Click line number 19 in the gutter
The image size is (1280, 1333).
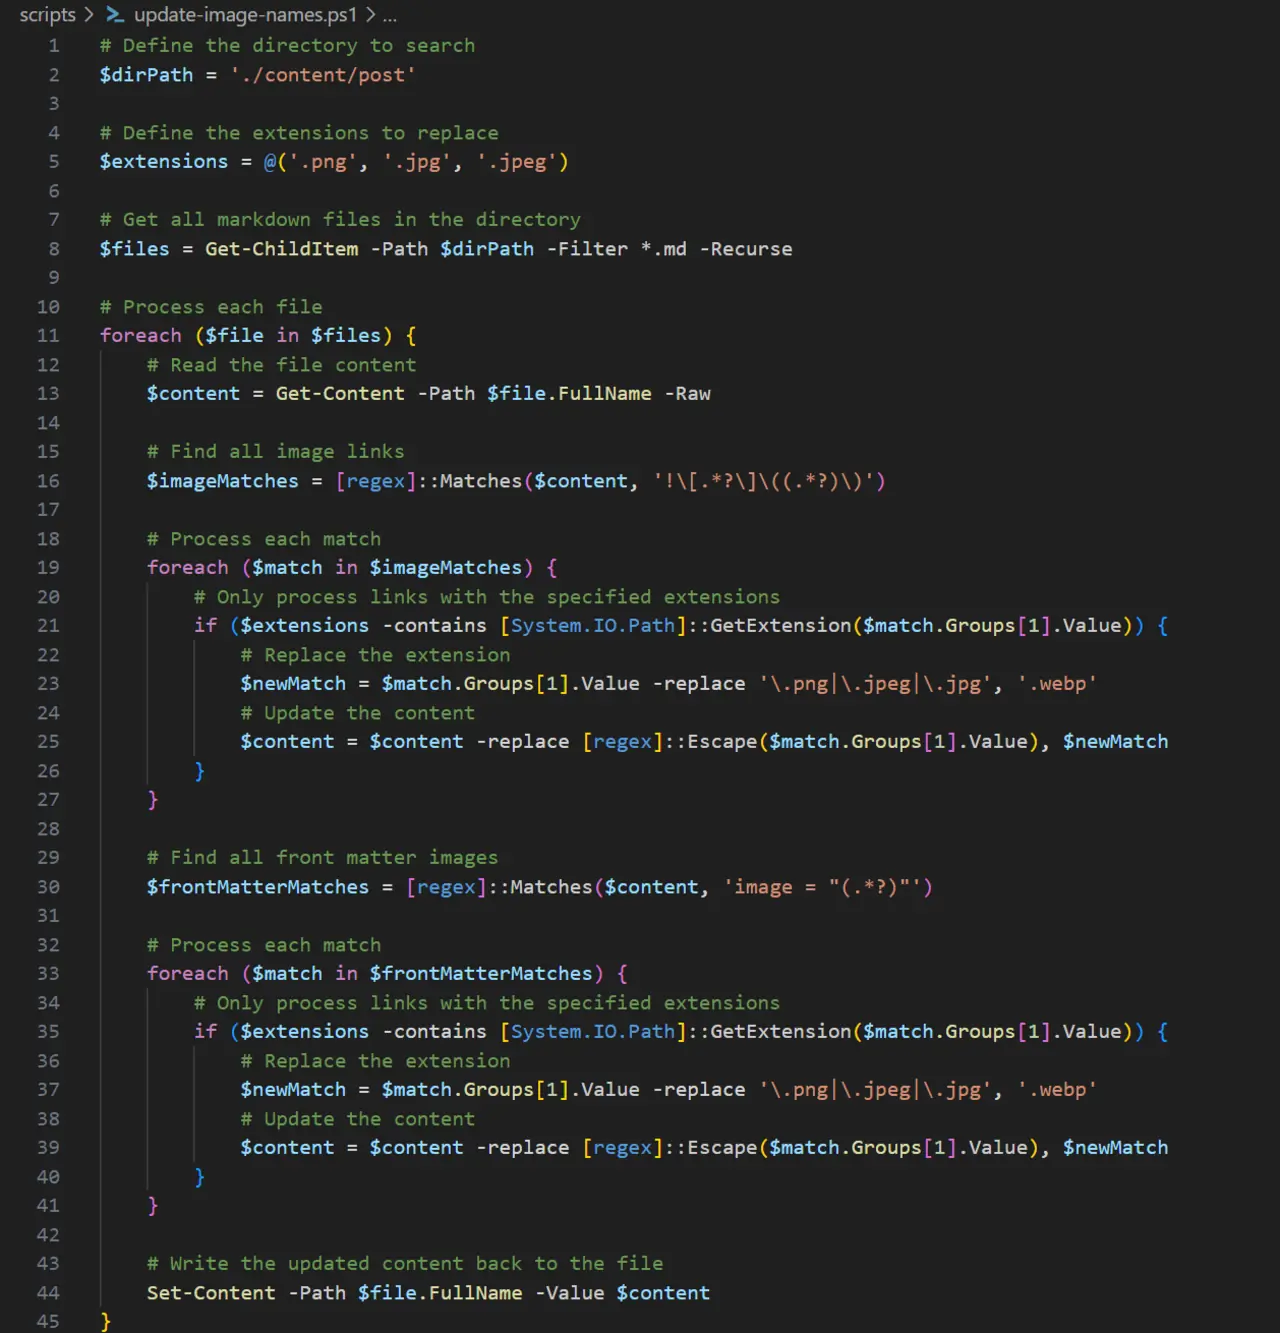(x=48, y=568)
